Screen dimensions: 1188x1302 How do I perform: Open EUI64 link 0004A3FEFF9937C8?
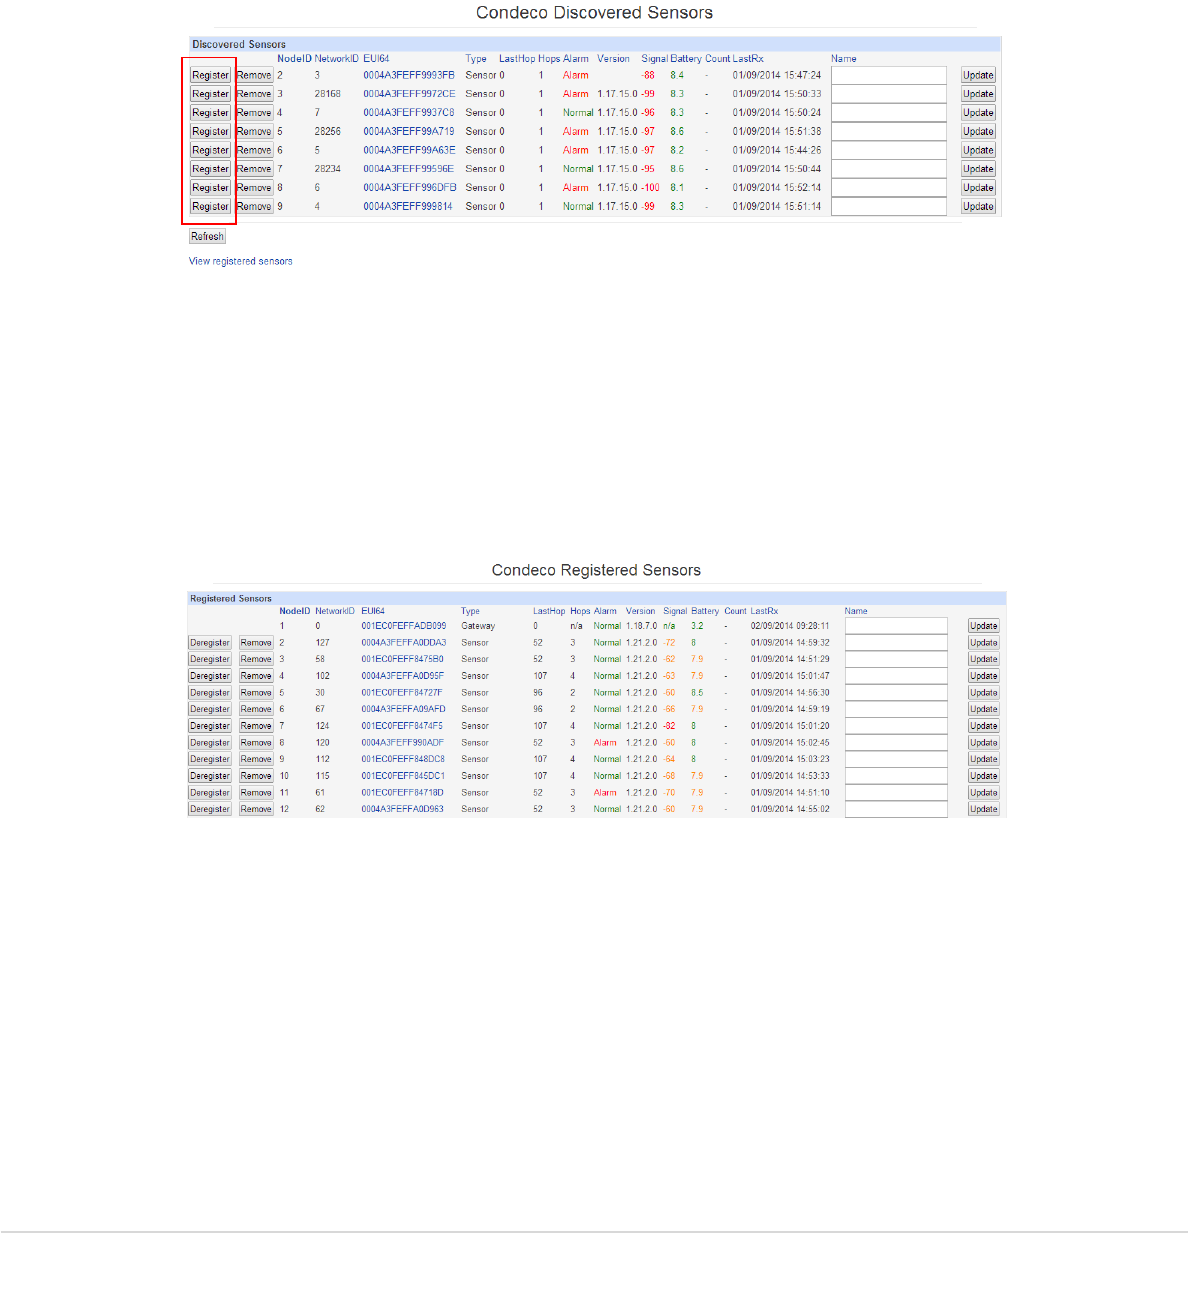coord(409,113)
